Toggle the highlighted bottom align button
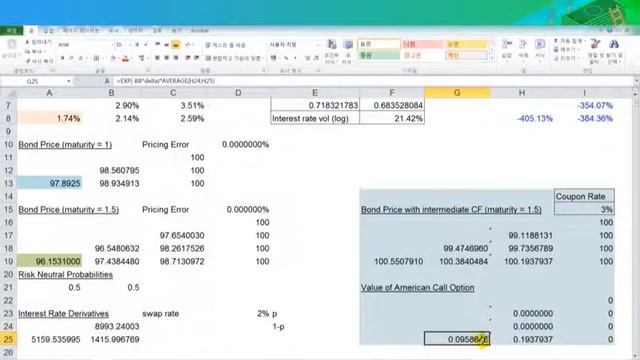This screenshot has width=640, height=360. click(176, 44)
